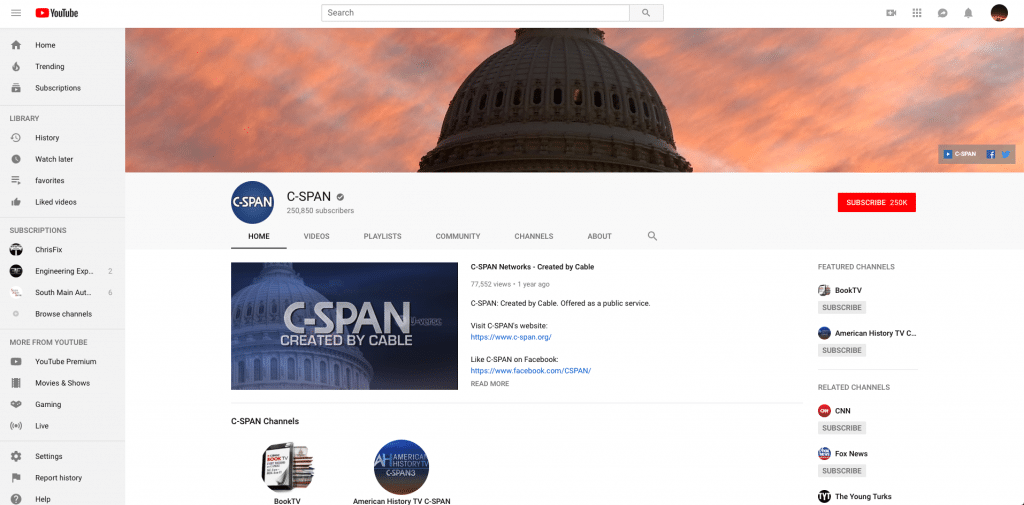
Task: Open Engineering Exp... subscription
Action: [x=62, y=271]
